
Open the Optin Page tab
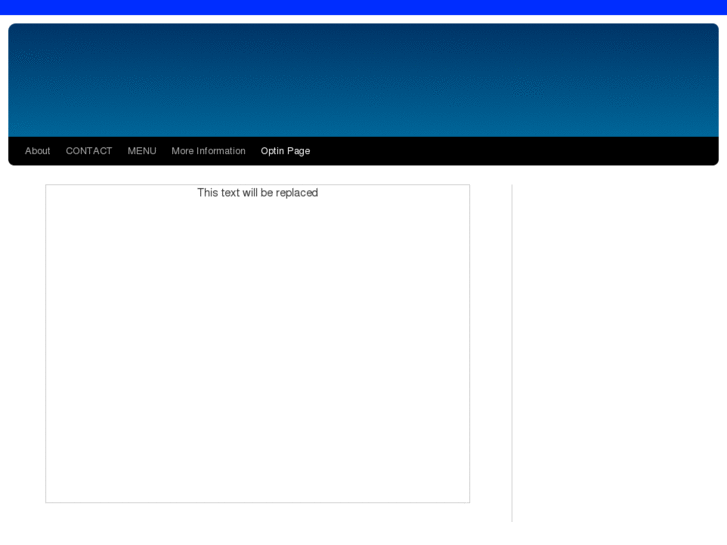click(285, 151)
